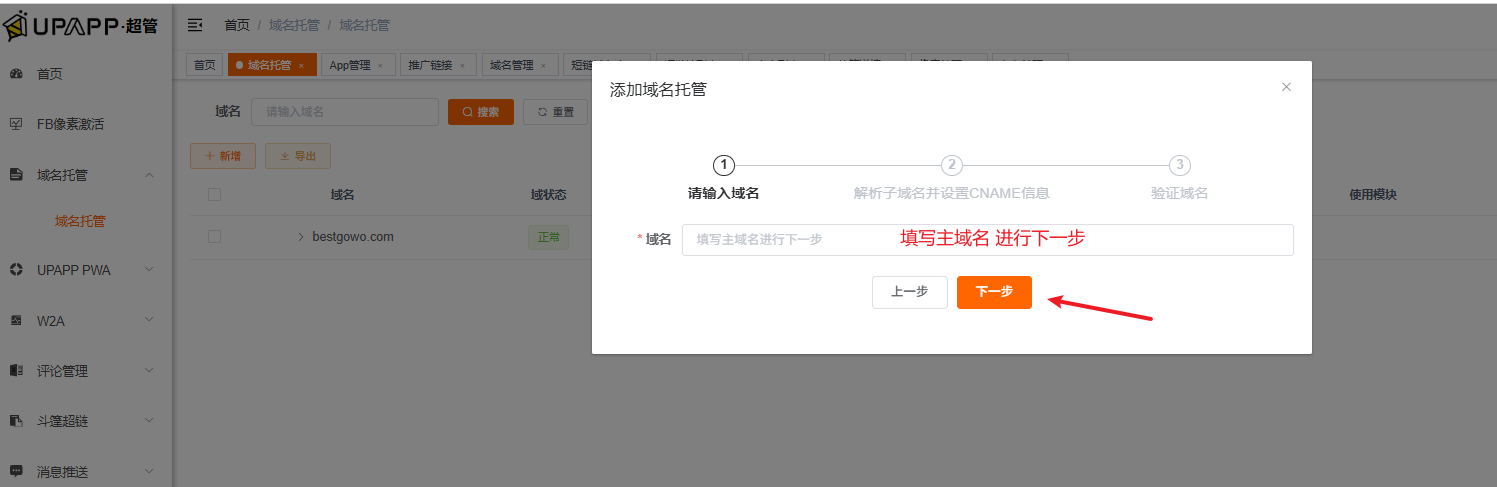Screen dimensions: 1497x487
Task: Click step 2 circle in the wizard
Action: [x=952, y=165]
